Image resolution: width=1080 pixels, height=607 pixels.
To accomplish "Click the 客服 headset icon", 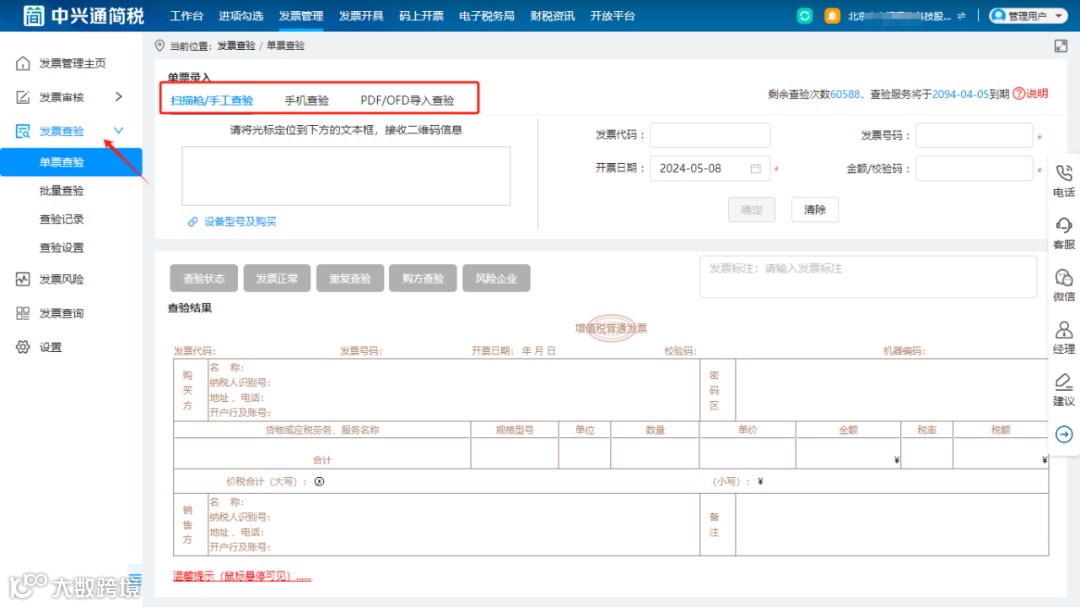I will click(1063, 225).
